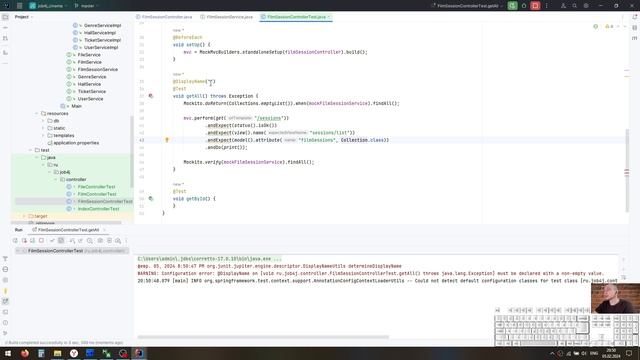Screen dimensions: 640x360
Task: Open TicketServiceImpl in project tree
Action: coord(102,40)
